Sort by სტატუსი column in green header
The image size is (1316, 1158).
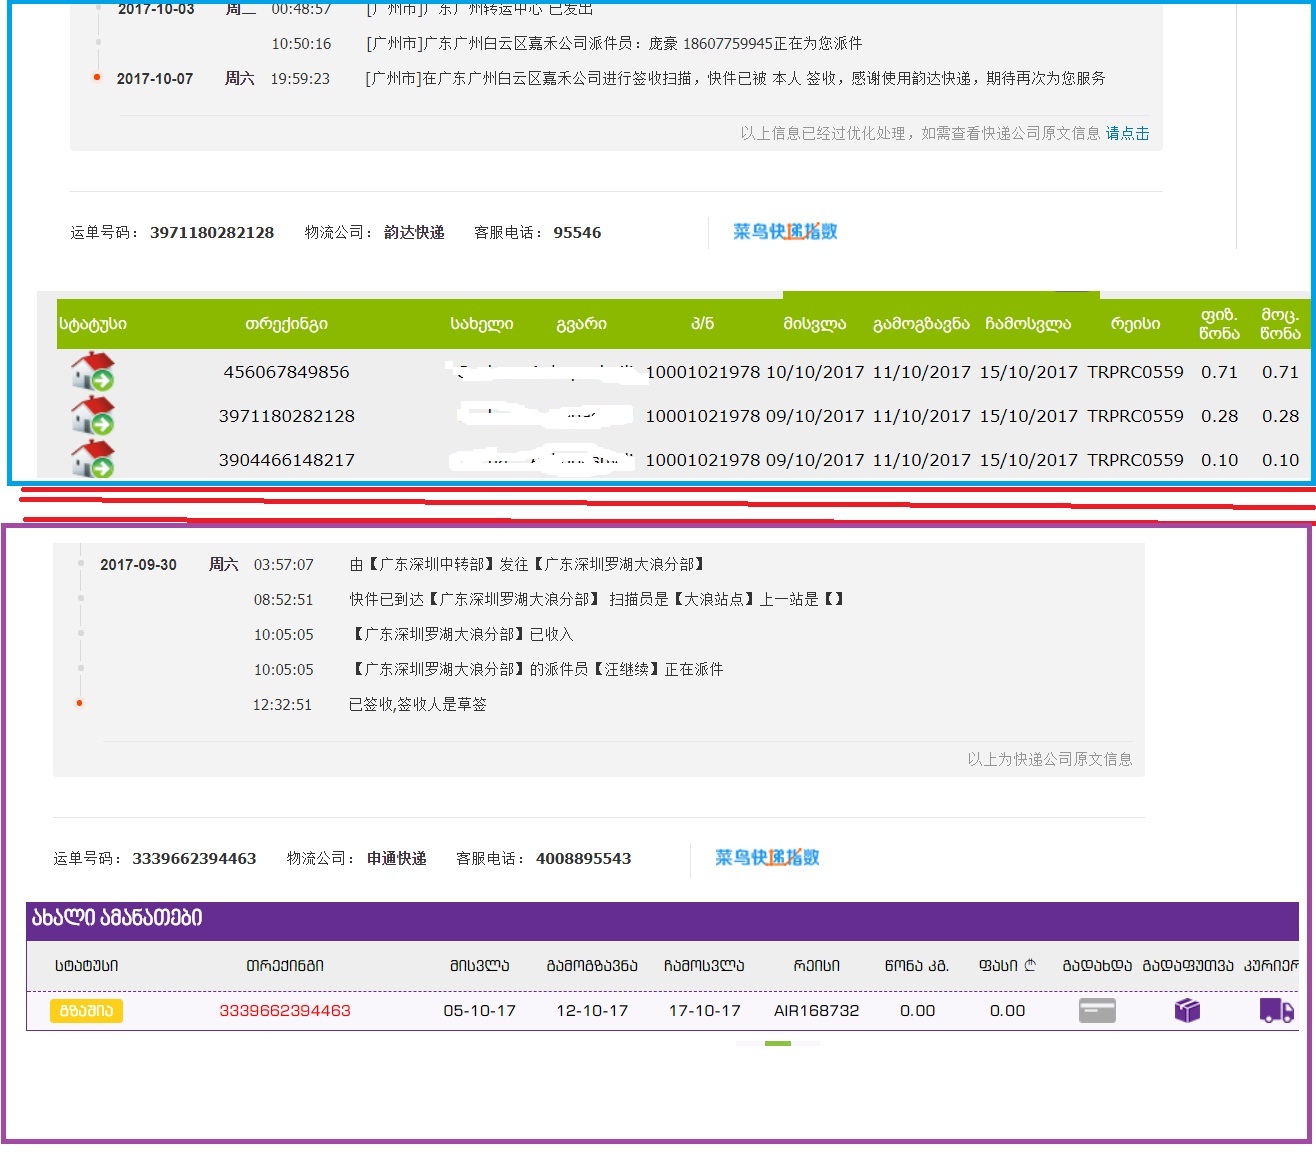click(x=93, y=324)
